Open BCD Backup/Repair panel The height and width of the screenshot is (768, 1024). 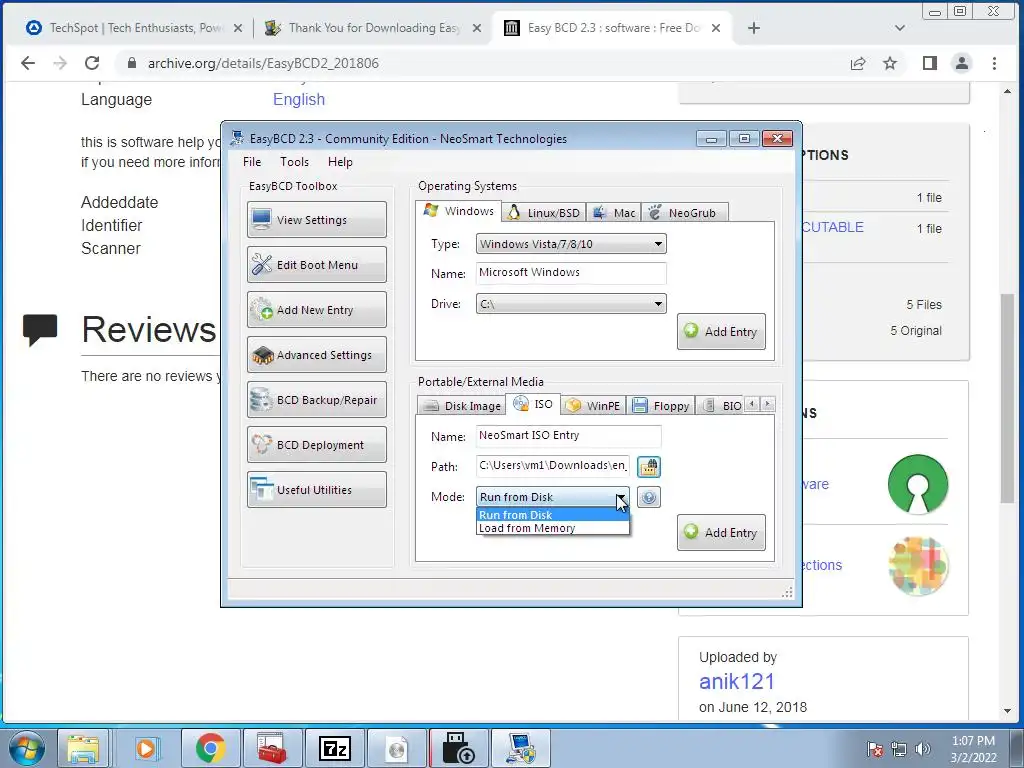[317, 400]
